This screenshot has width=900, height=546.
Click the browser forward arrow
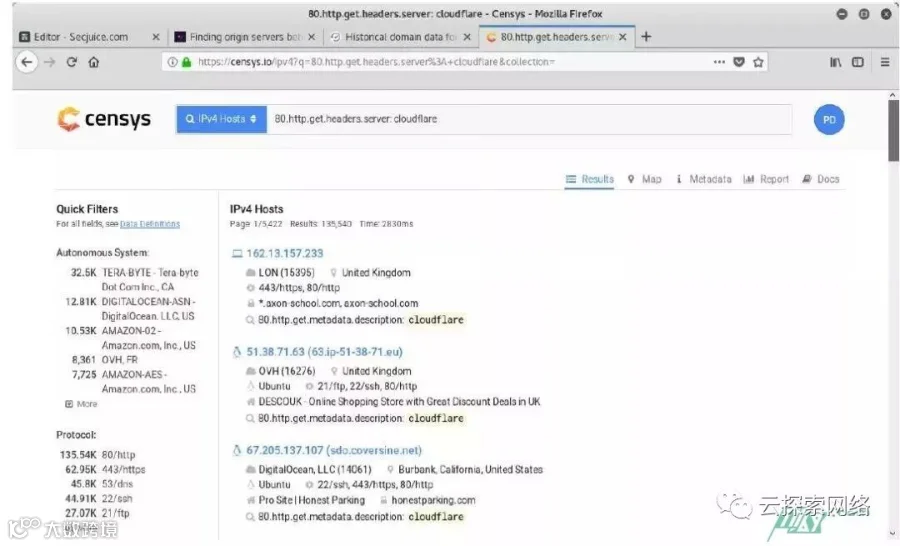(49, 62)
